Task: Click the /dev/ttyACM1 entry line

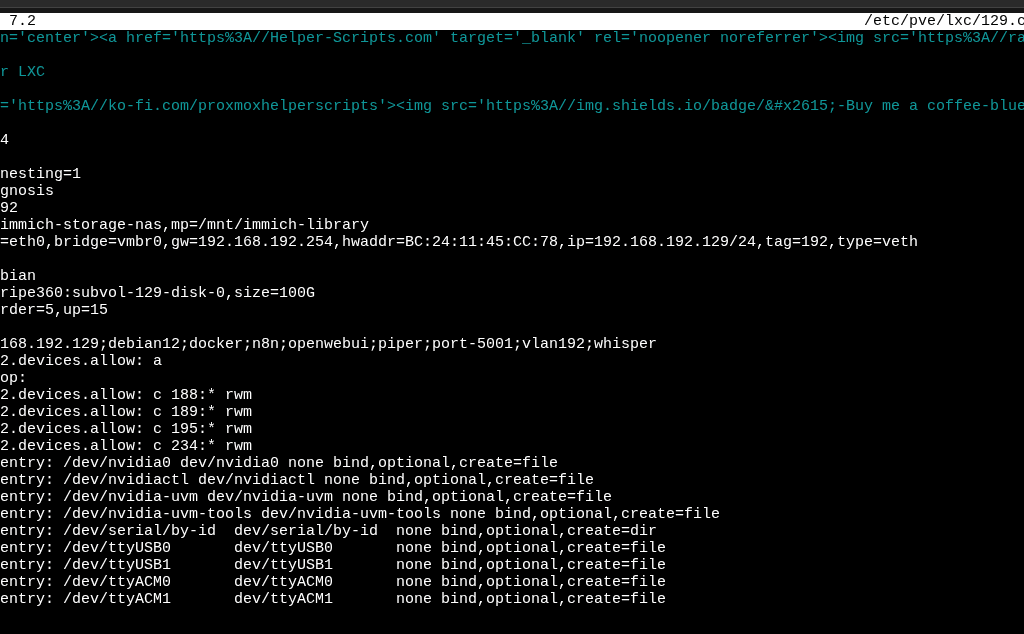Action: pos(332,599)
